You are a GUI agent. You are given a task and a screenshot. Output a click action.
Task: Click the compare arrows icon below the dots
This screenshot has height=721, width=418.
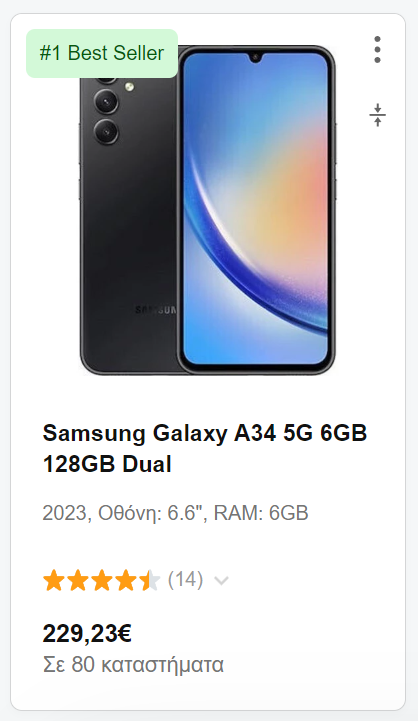(x=377, y=115)
